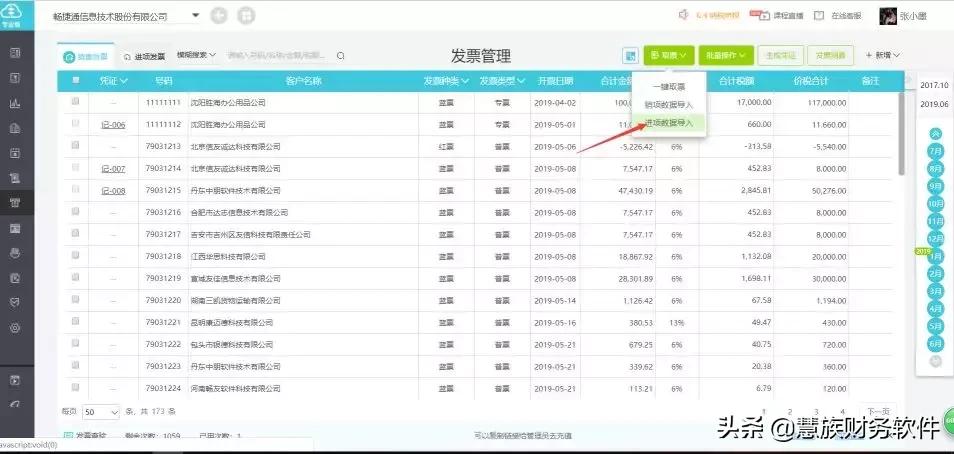Click the bottom-most sidebar icon

[16, 404]
